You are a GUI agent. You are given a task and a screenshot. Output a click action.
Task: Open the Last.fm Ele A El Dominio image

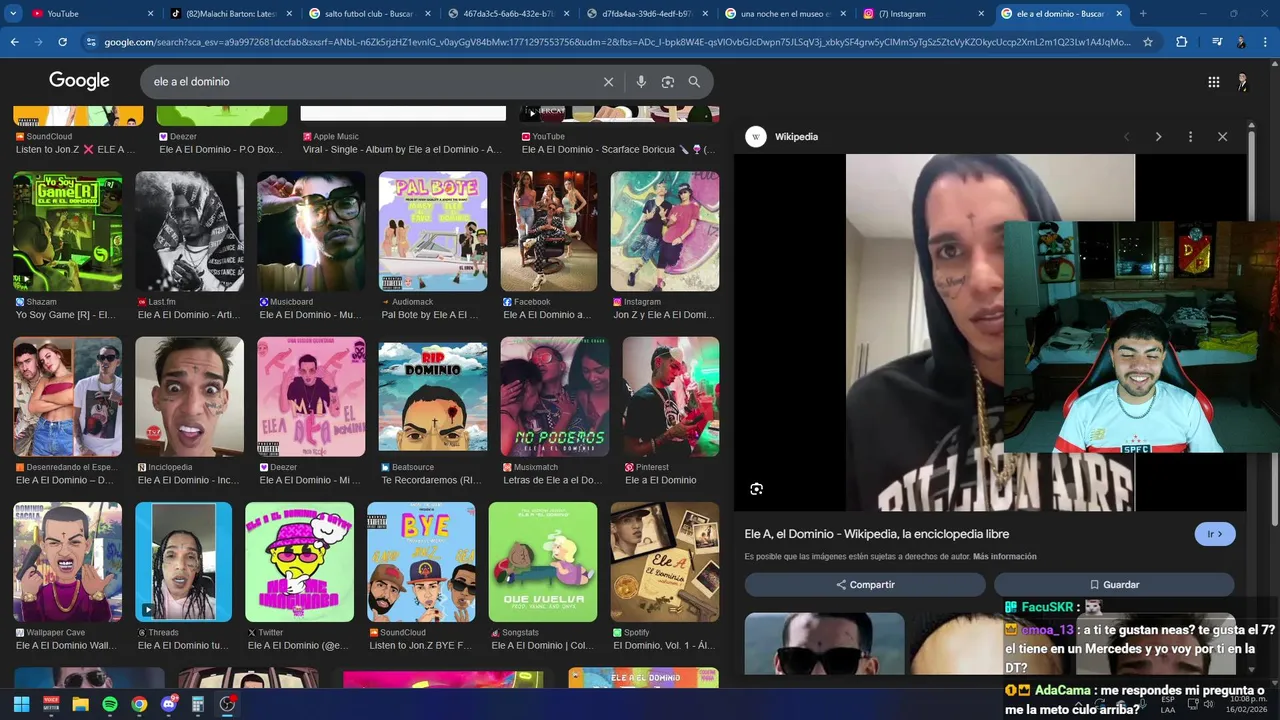(x=189, y=232)
